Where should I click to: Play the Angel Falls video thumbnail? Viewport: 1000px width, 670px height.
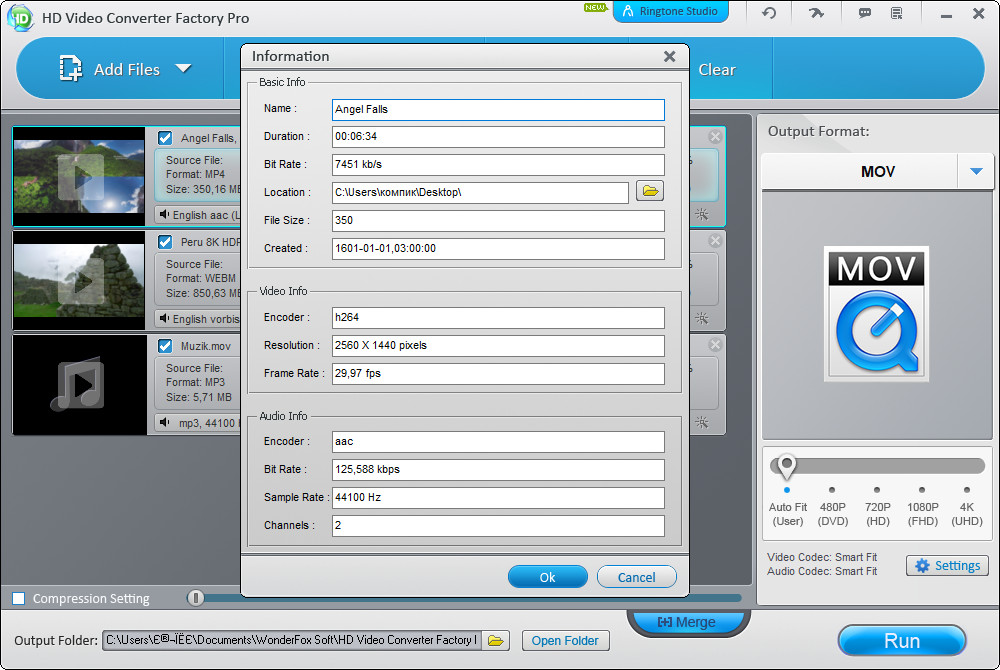[x=80, y=177]
